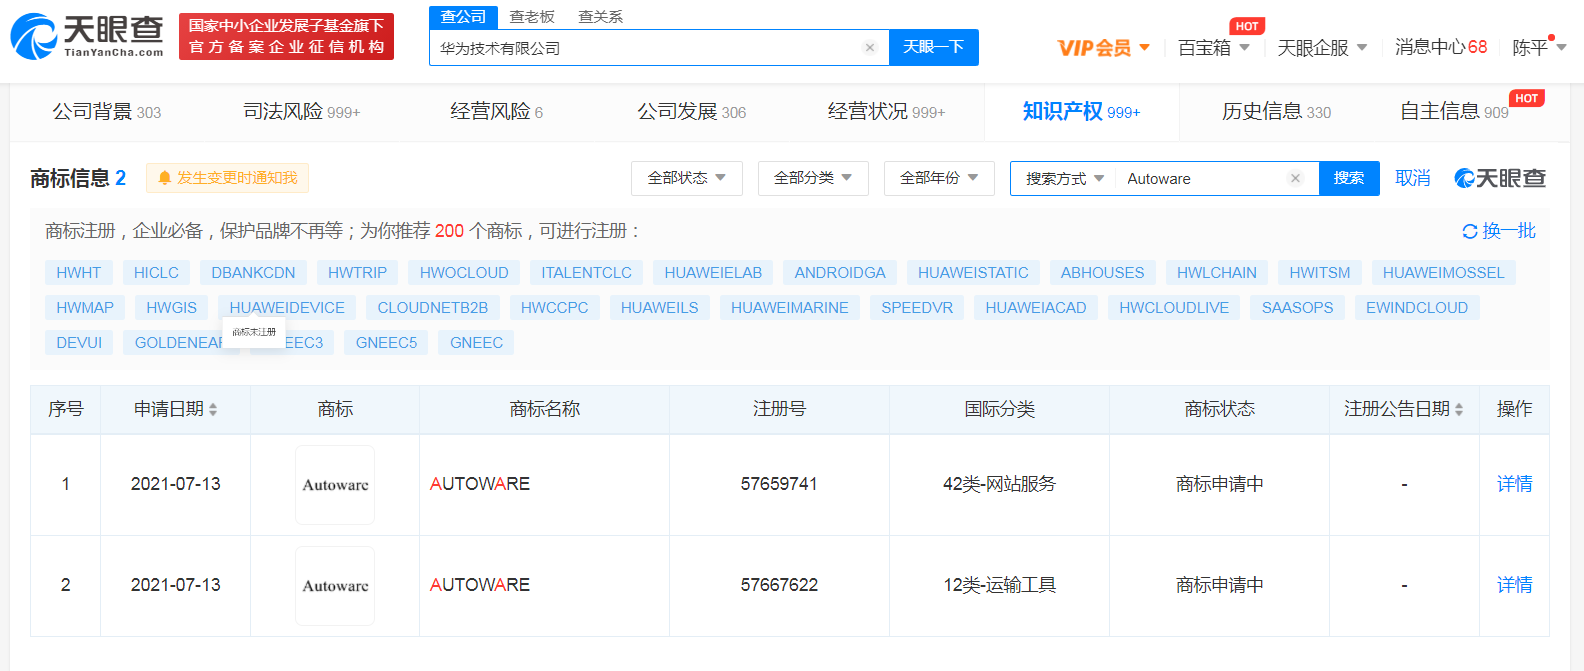
Task: Sort by 注册公告日期 column arrows
Action: click(1459, 410)
